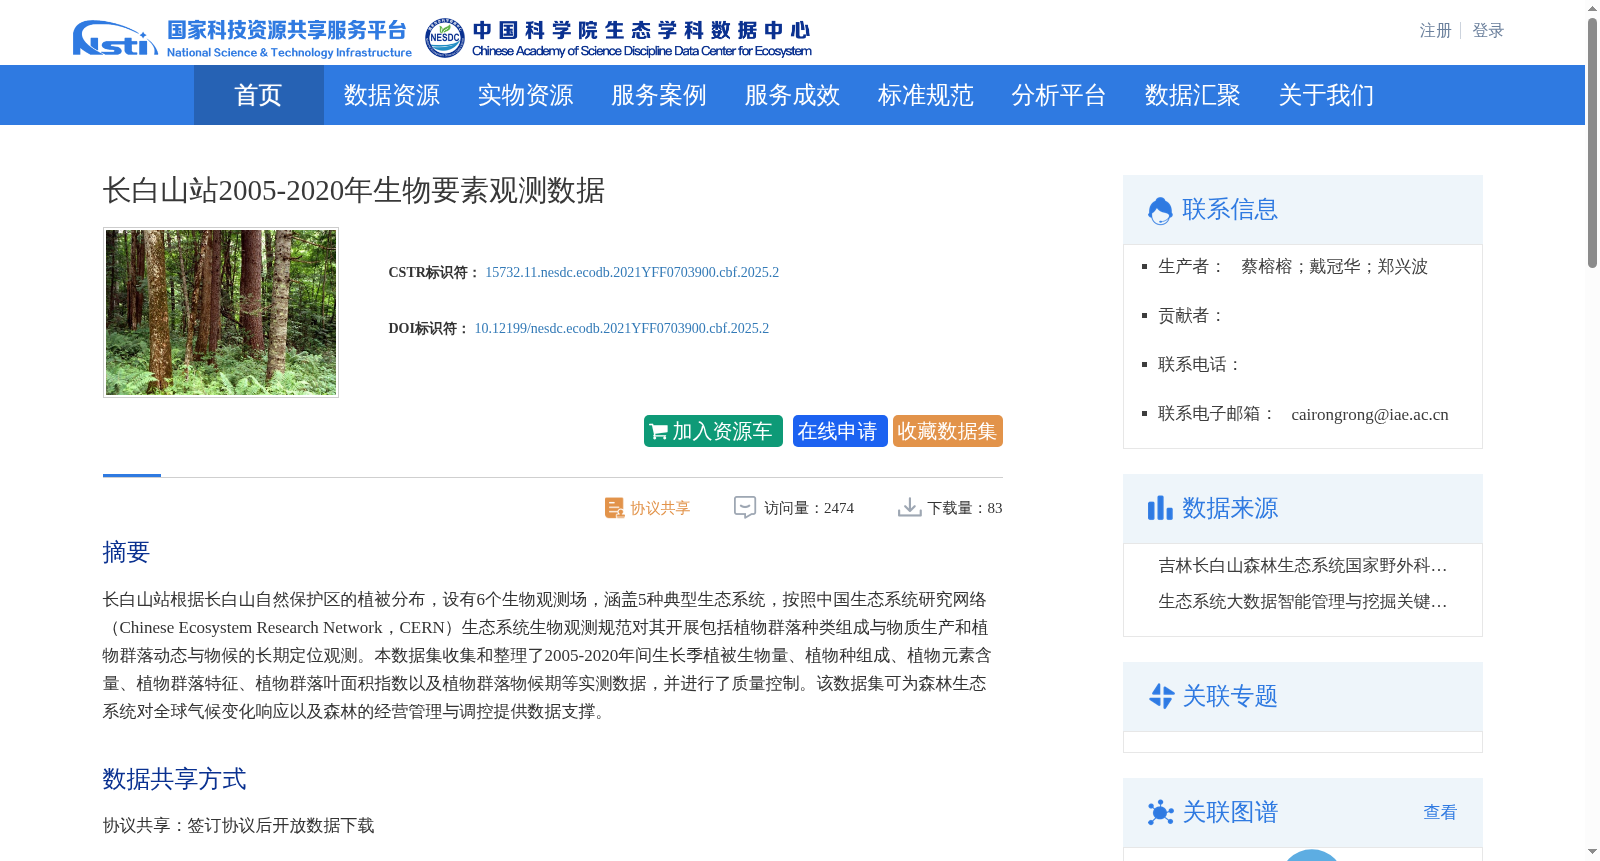Click the page vertical scrollbar thumb
1600x861 pixels.
[x=1592, y=143]
